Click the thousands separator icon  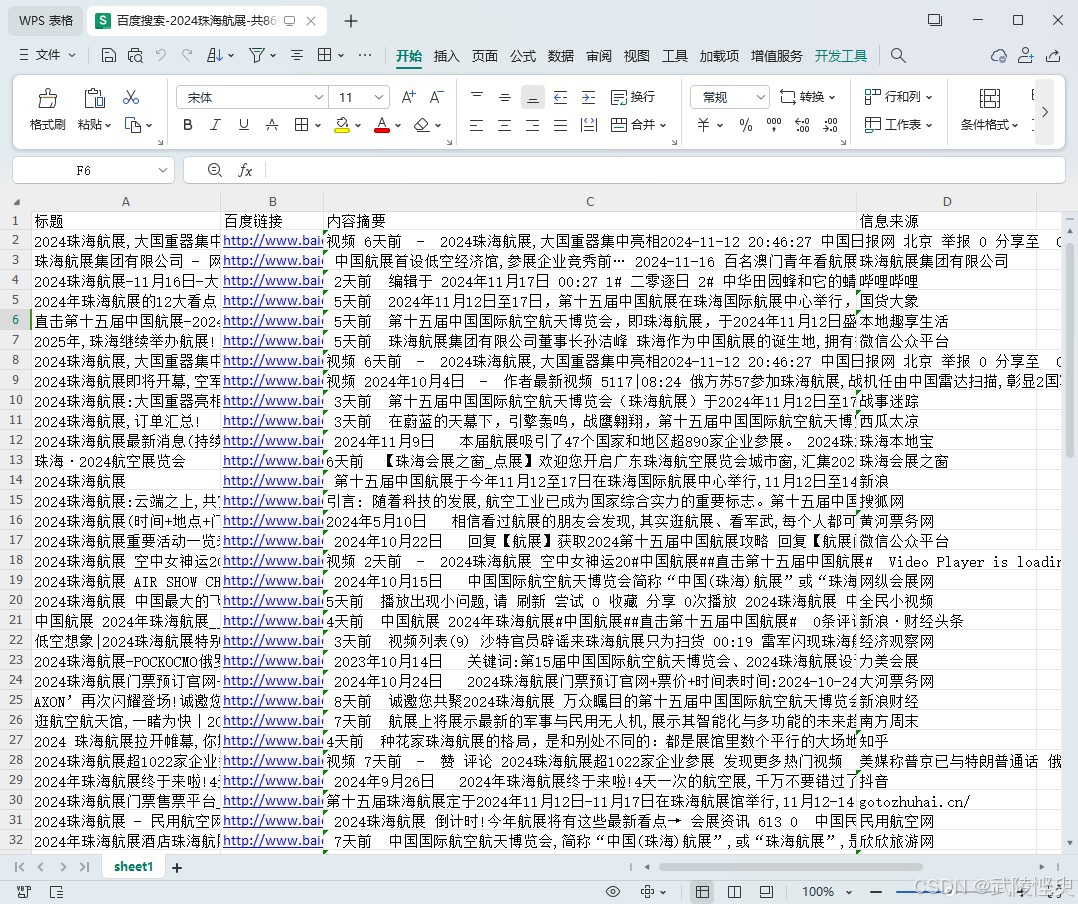coord(773,125)
